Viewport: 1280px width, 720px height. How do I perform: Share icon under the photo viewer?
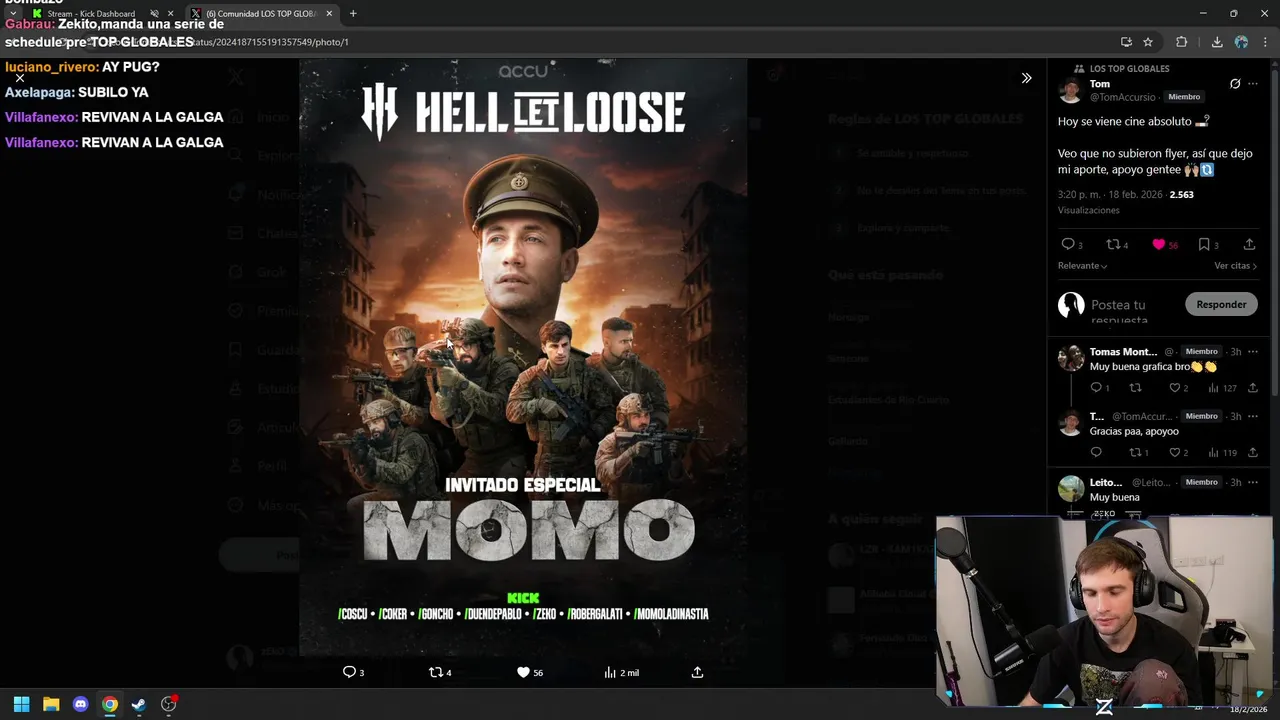(x=697, y=672)
